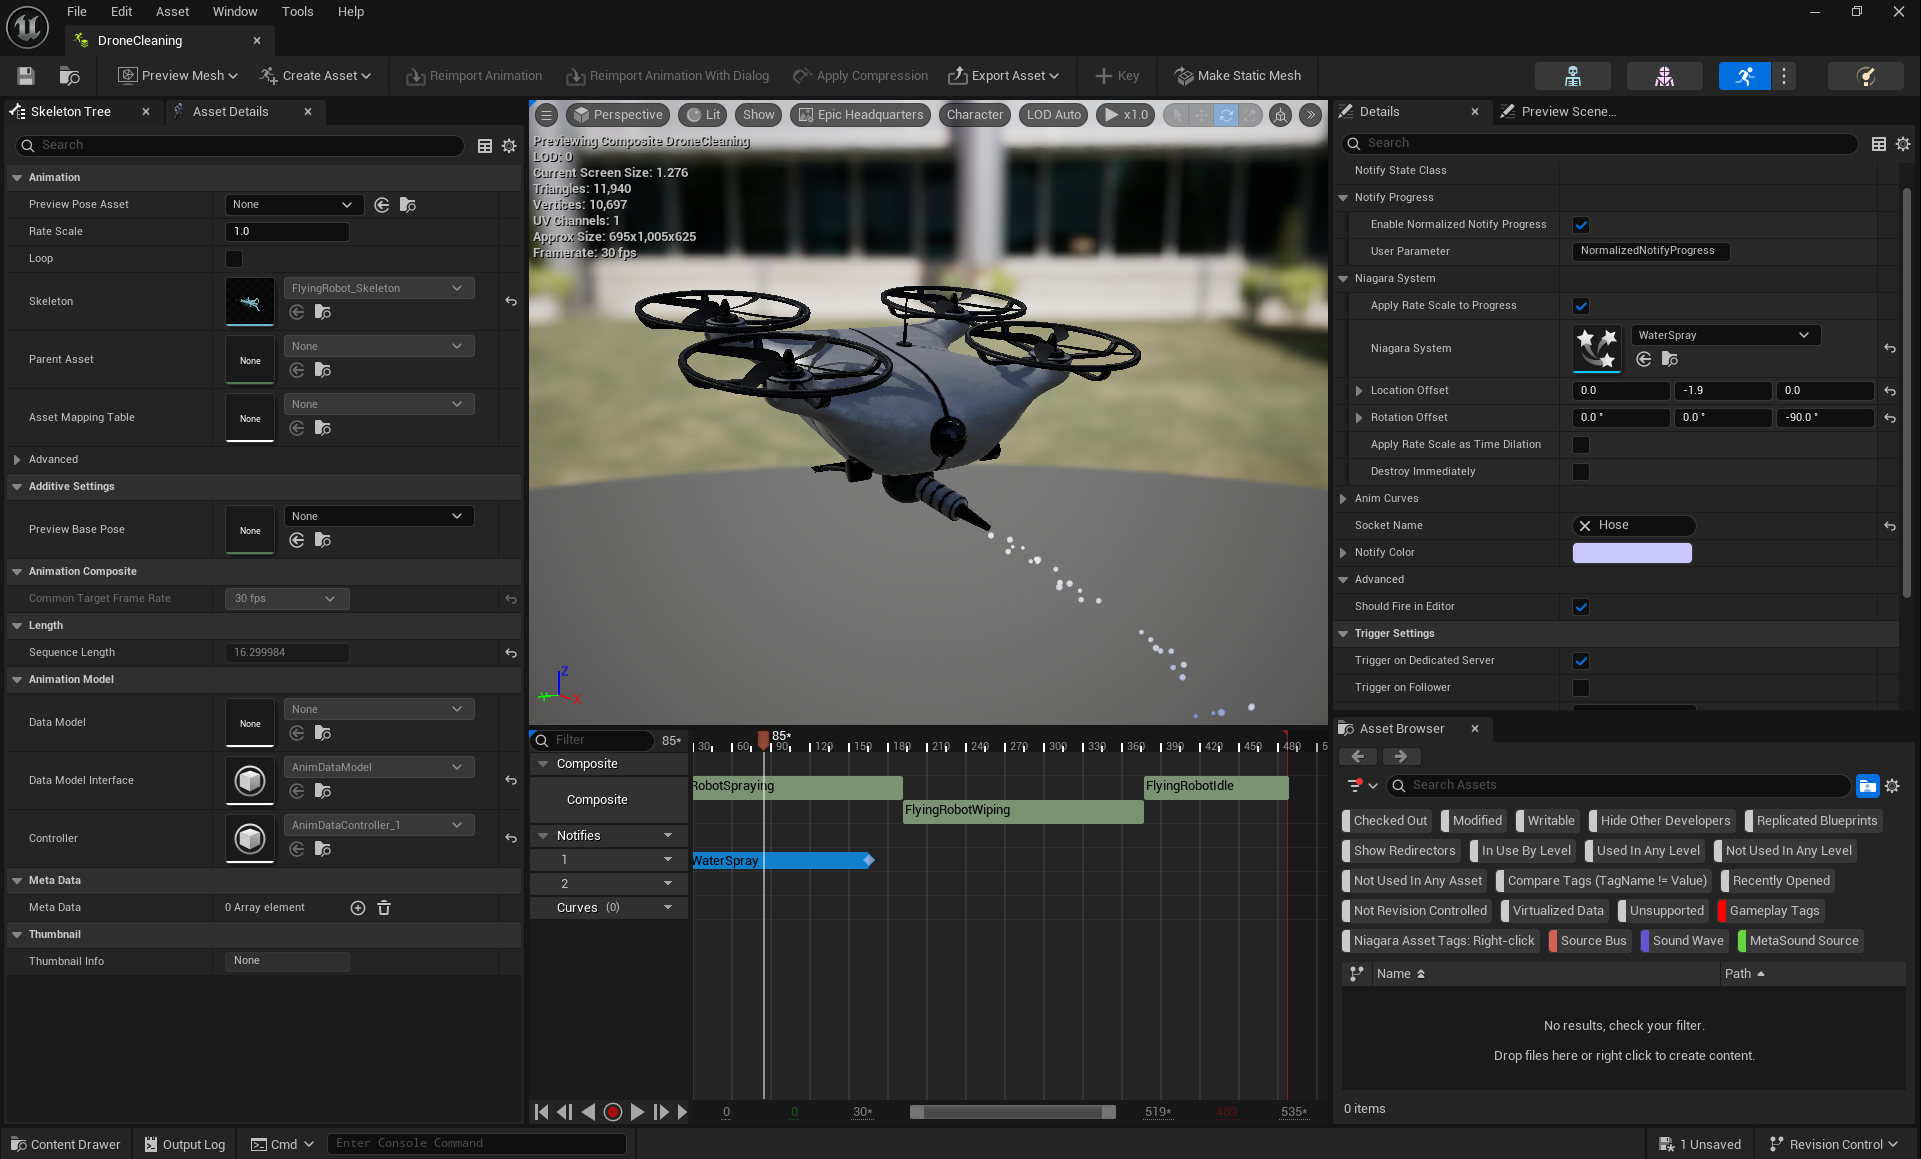Viewport: 1921px width, 1159px height.
Task: Toggle the Loop checkbox
Action: click(234, 259)
